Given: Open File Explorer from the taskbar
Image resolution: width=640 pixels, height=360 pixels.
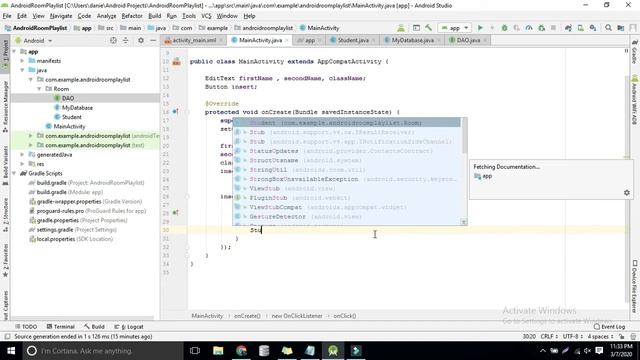Looking at the screenshot, I should click(218, 351).
